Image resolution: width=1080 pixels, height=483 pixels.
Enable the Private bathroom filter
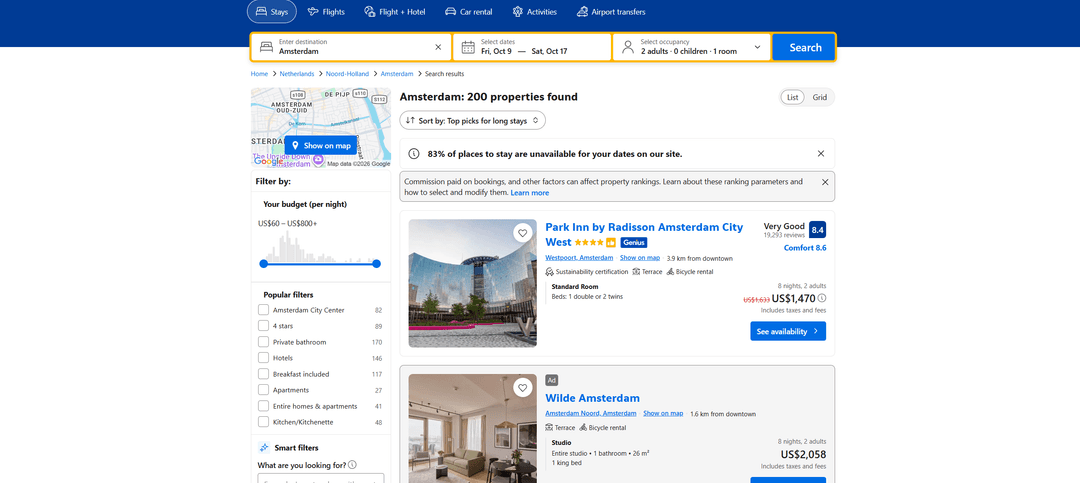pos(263,342)
